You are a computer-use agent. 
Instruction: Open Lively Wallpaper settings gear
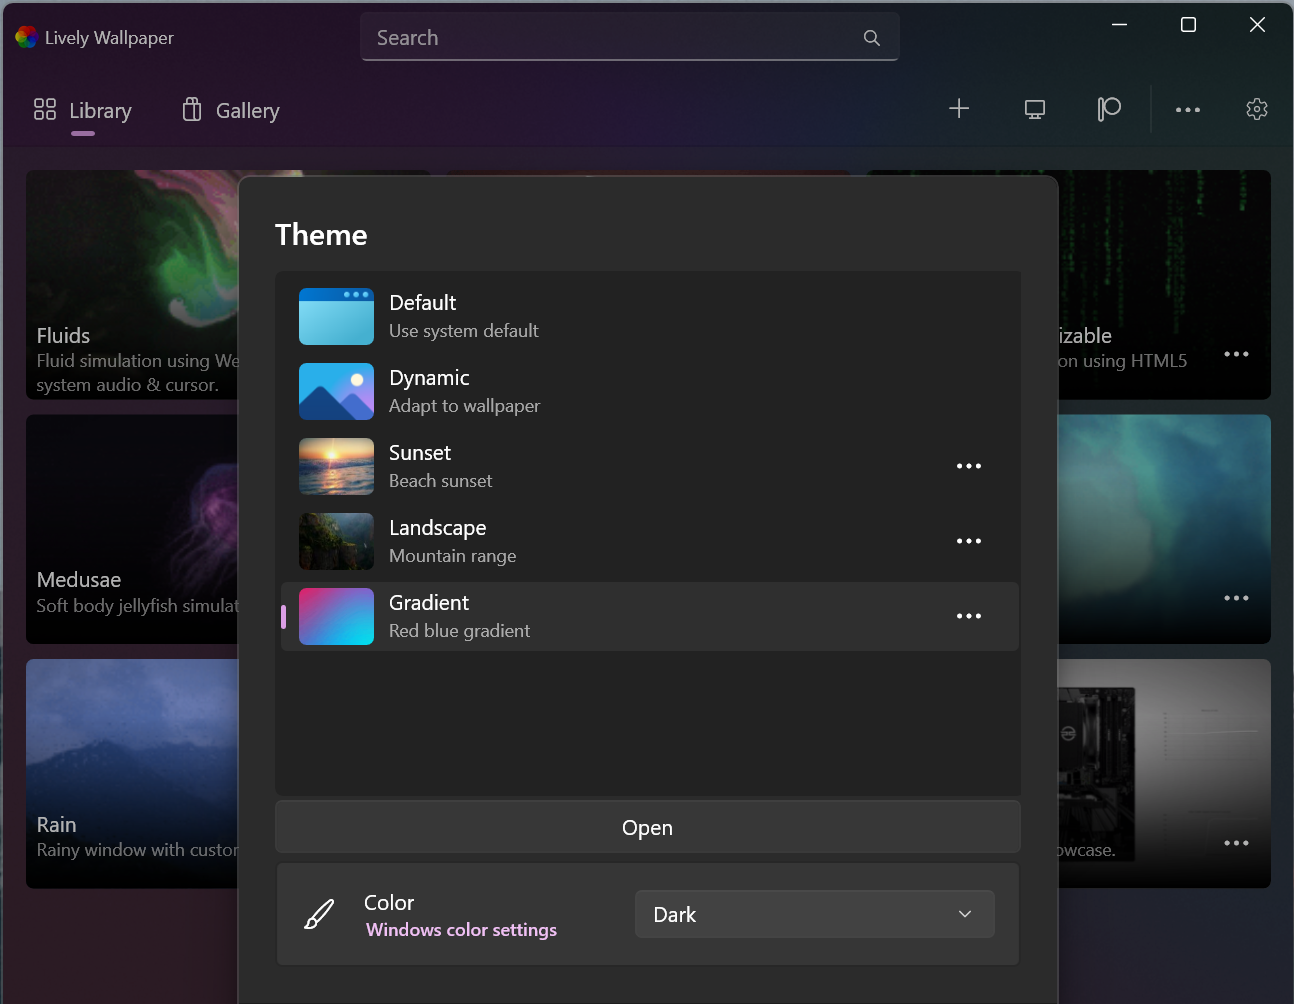coord(1256,109)
